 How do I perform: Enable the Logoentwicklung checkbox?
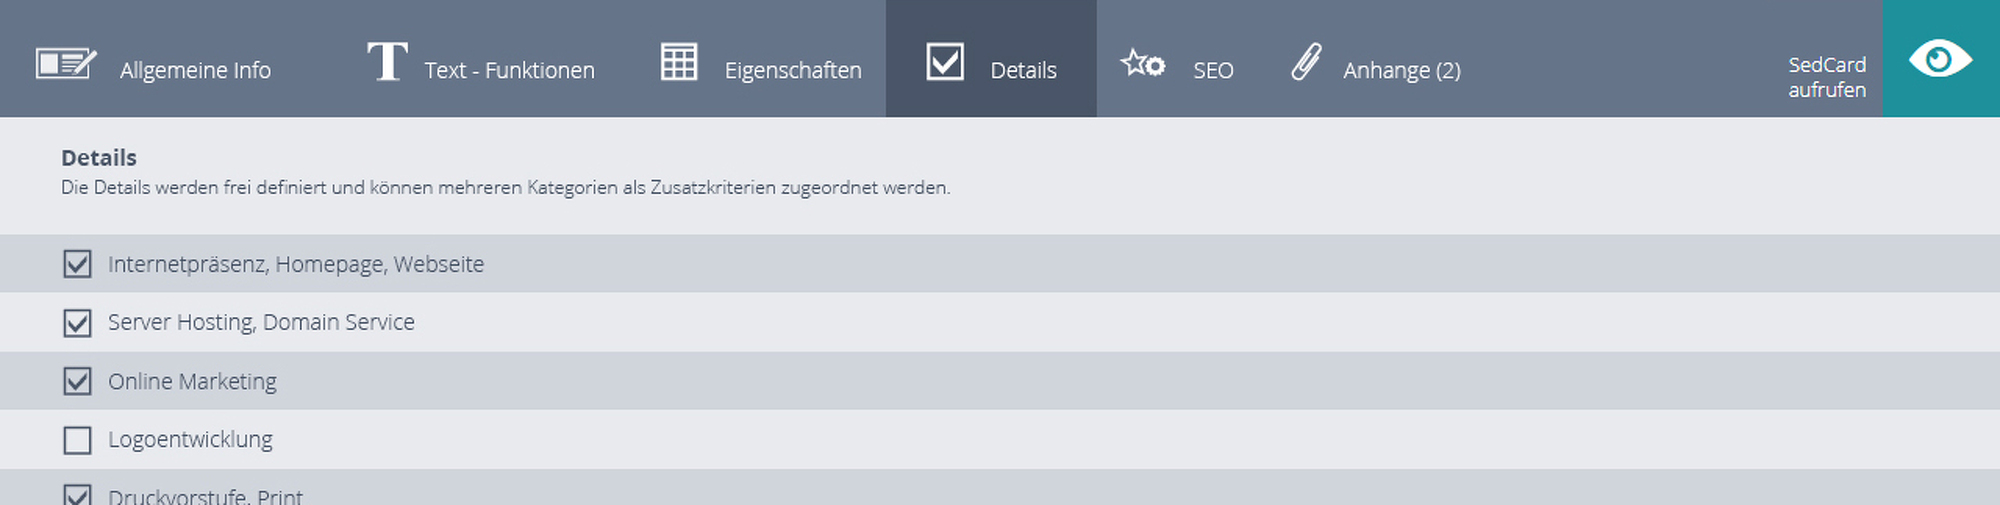[77, 440]
